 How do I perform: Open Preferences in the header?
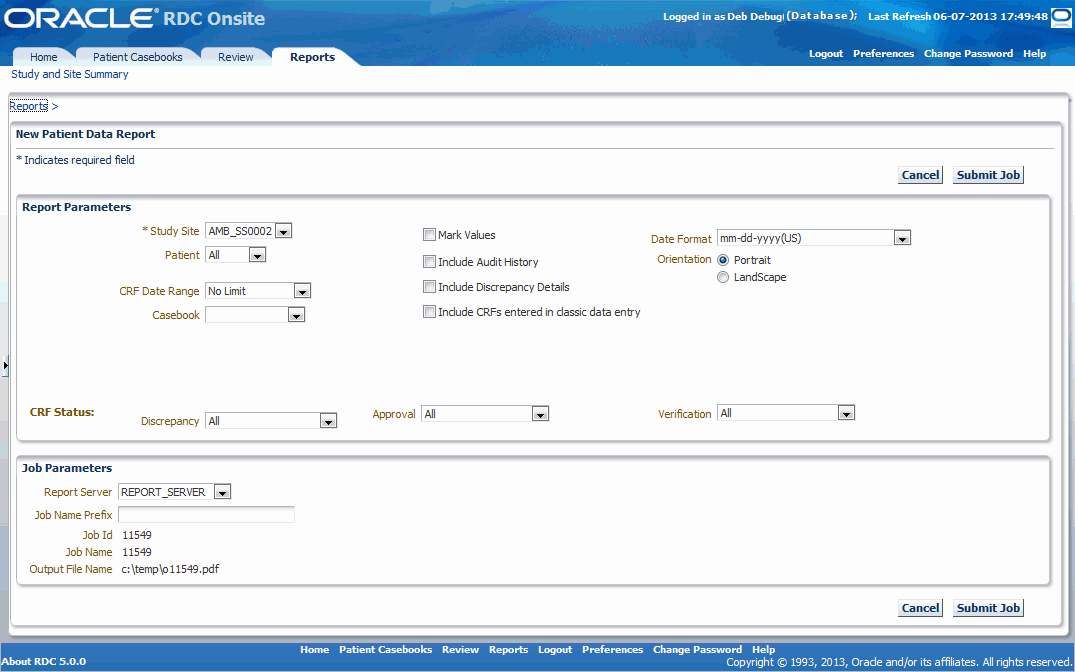(884, 53)
